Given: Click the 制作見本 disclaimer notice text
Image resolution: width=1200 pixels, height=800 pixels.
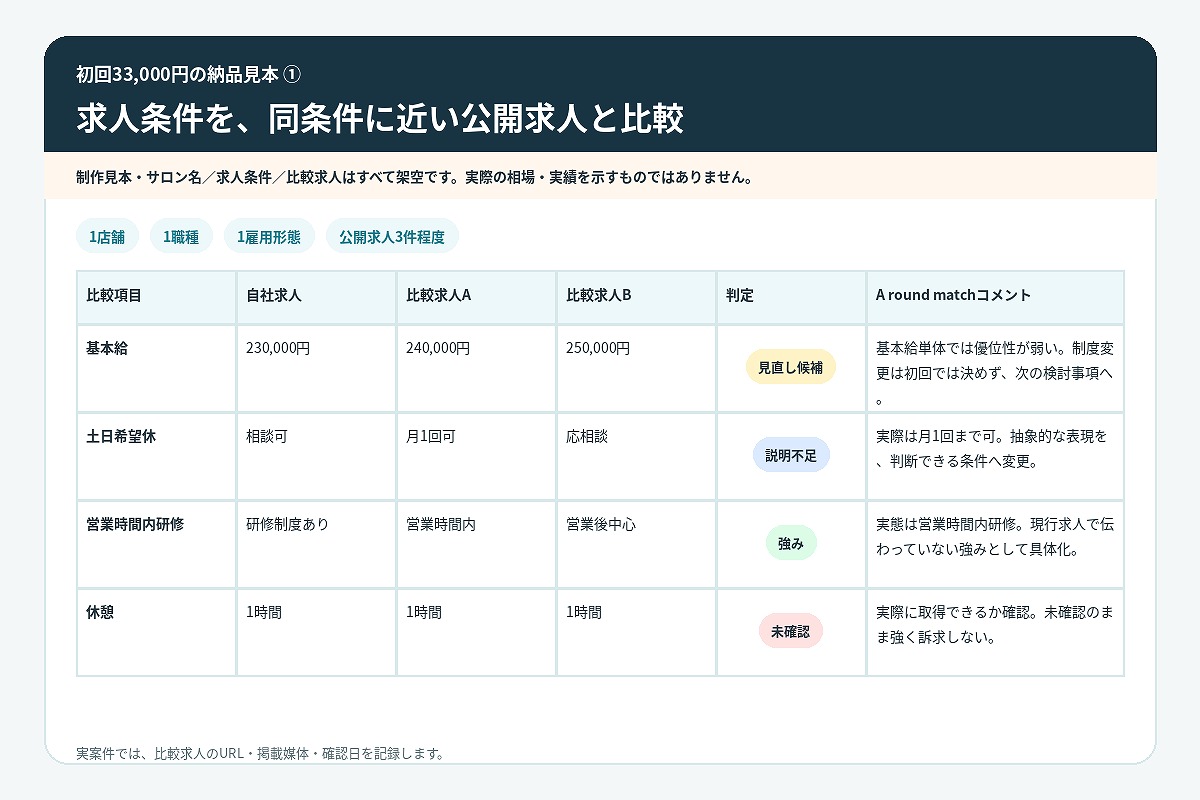Looking at the screenshot, I should pyautogui.click(x=414, y=177).
